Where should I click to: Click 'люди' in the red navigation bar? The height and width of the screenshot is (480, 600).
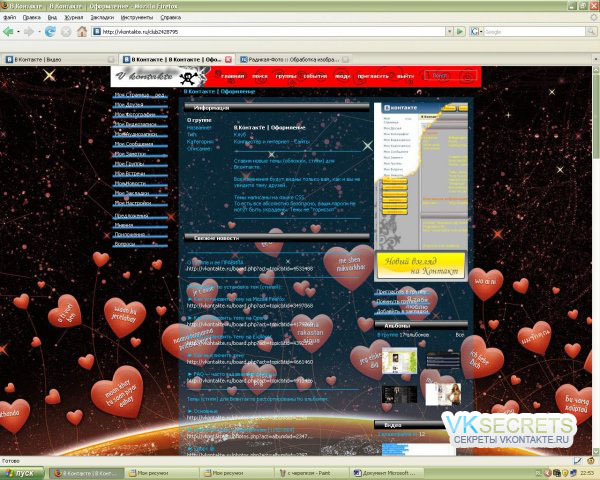pyautogui.click(x=342, y=76)
